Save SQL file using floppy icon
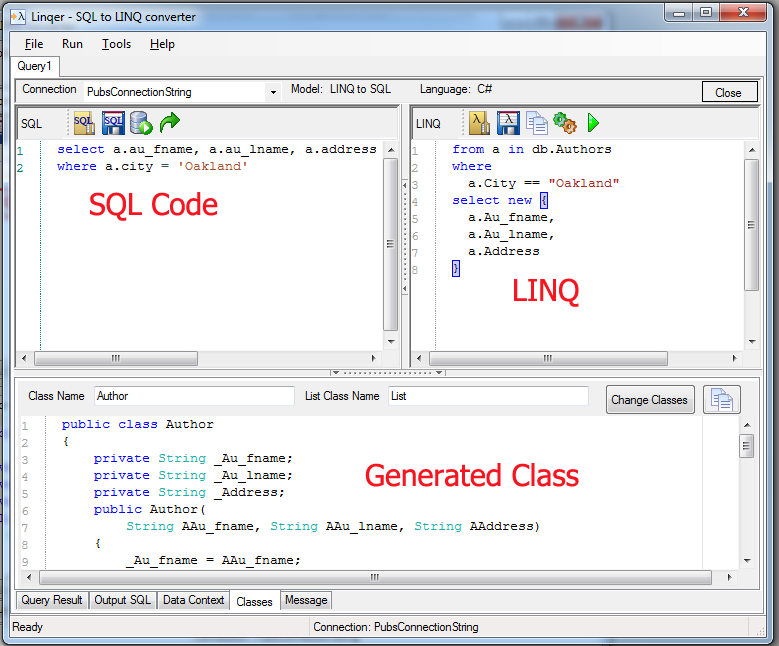 tap(113, 123)
